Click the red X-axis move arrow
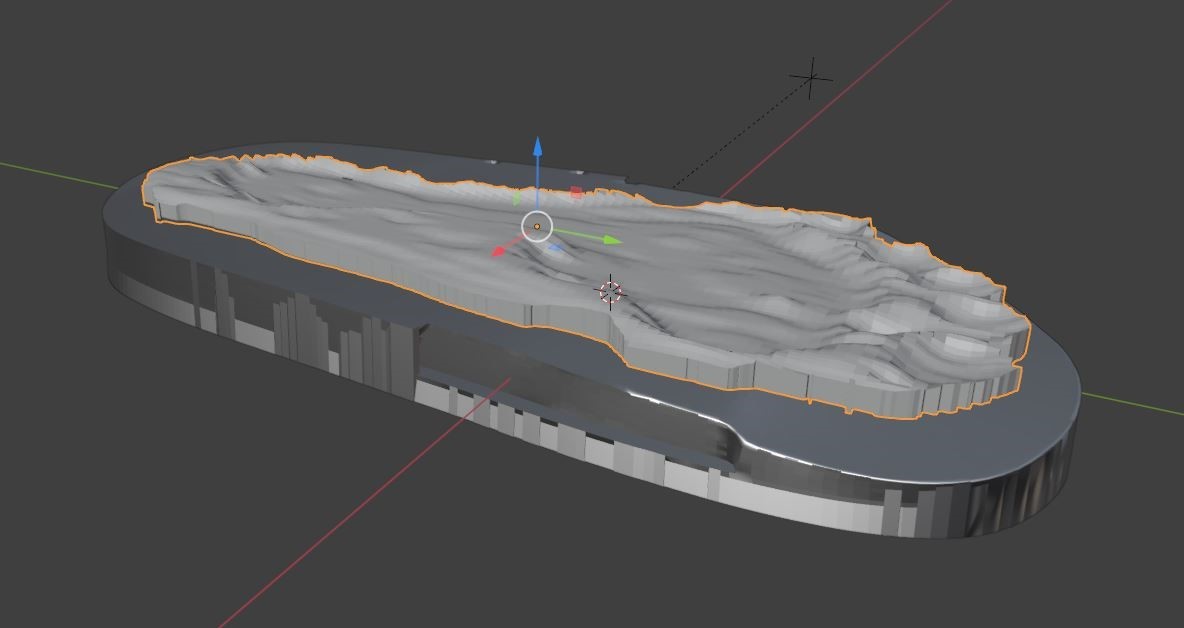Viewport: 1184px width, 628px height. [500, 251]
